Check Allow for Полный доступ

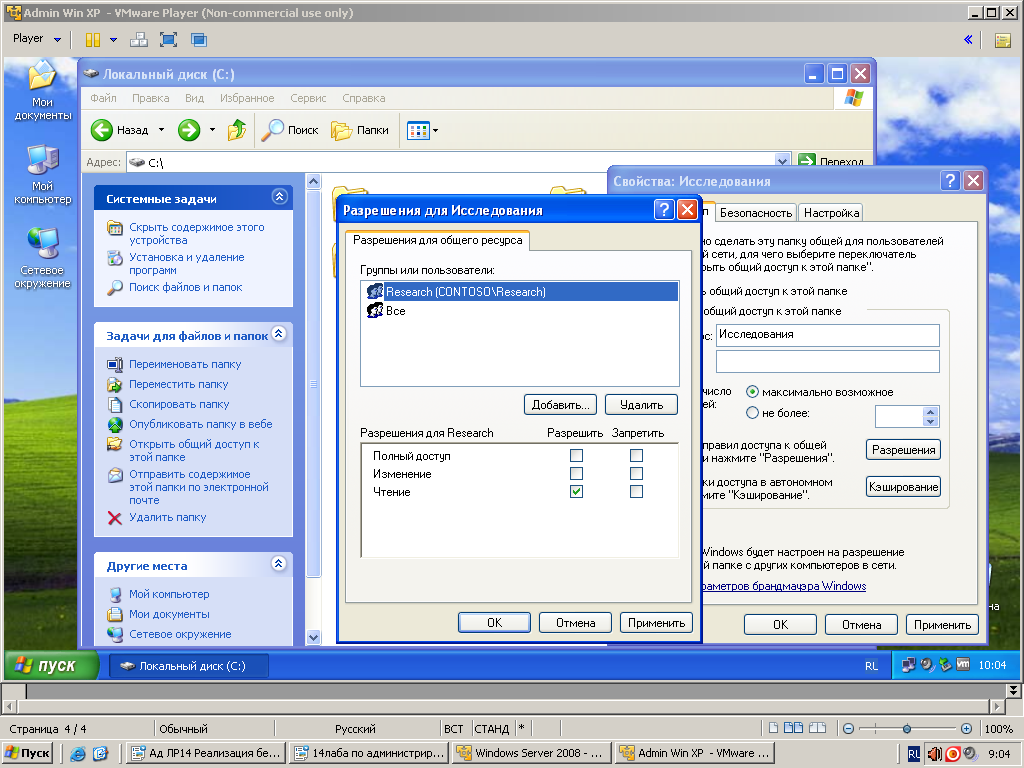point(576,455)
